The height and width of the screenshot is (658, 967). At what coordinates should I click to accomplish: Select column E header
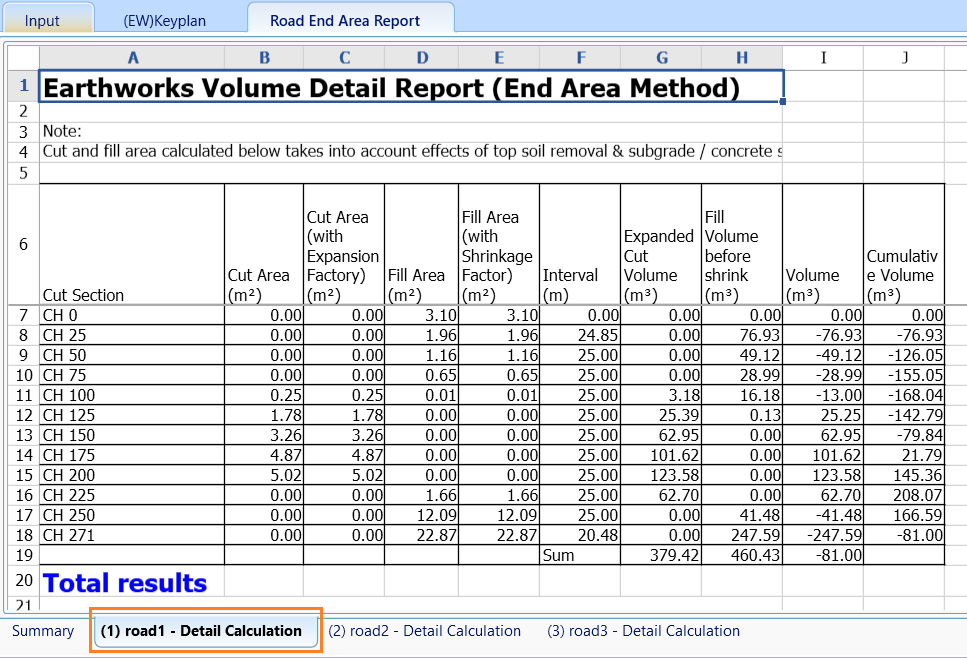click(499, 58)
